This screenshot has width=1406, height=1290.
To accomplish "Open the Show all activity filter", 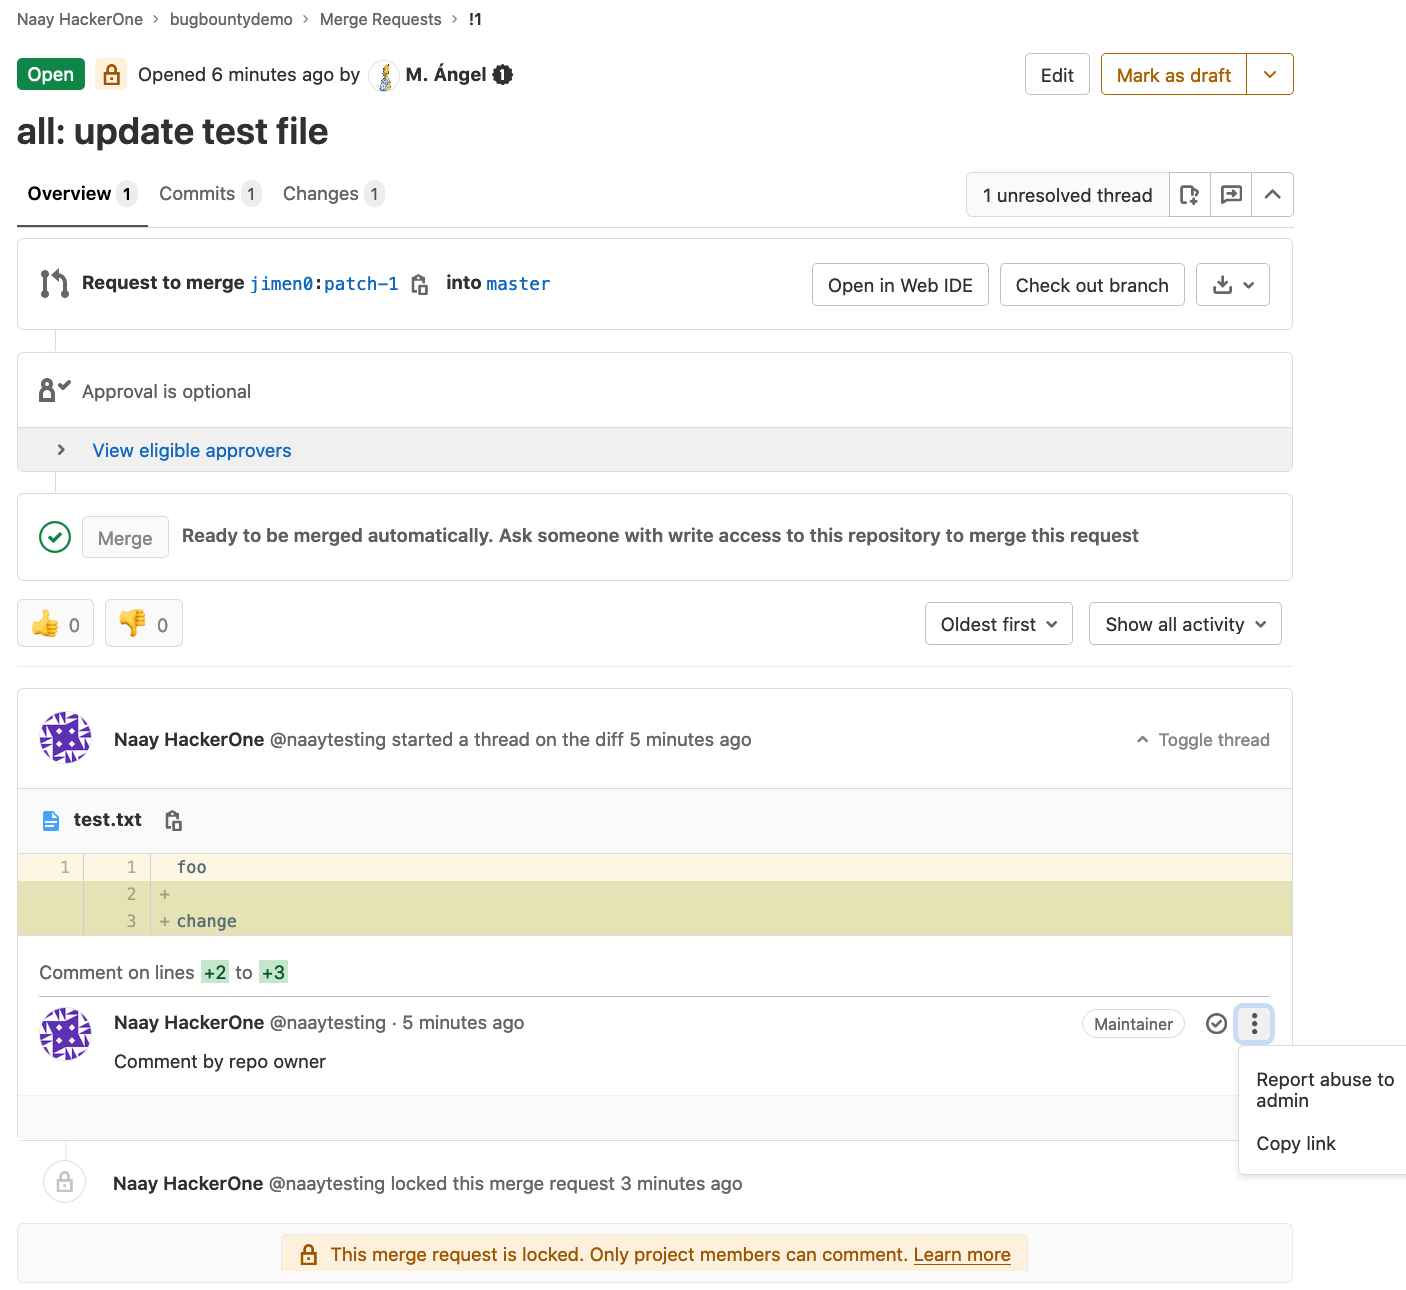I will pyautogui.click(x=1185, y=624).
